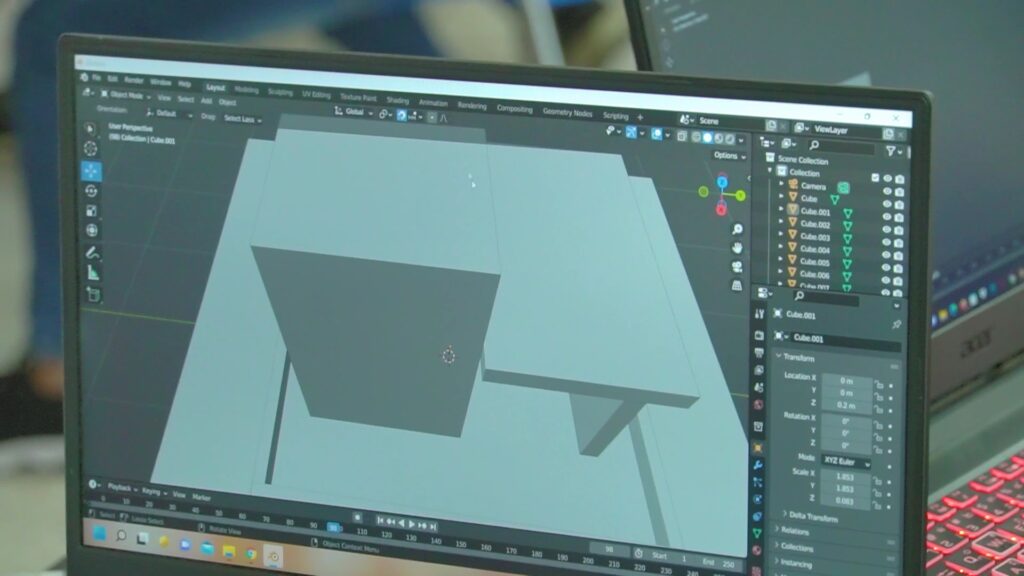Click the red X axis on navigation gizmo
The image size is (1024, 576).
[x=721, y=209]
